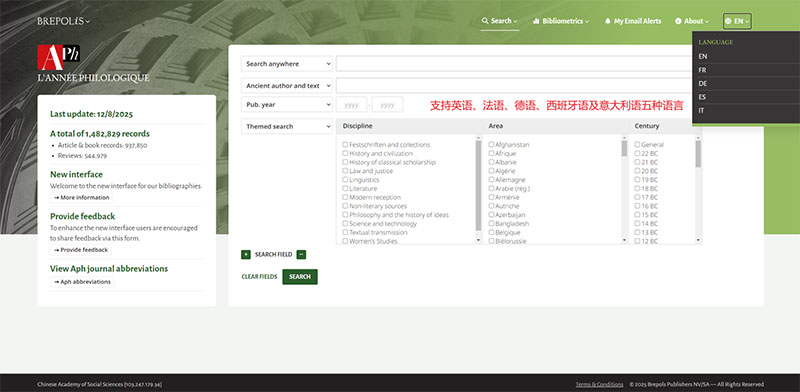The width and height of the screenshot is (800, 392).
Task: Click the Aph abbreviations button
Action: click(x=82, y=282)
